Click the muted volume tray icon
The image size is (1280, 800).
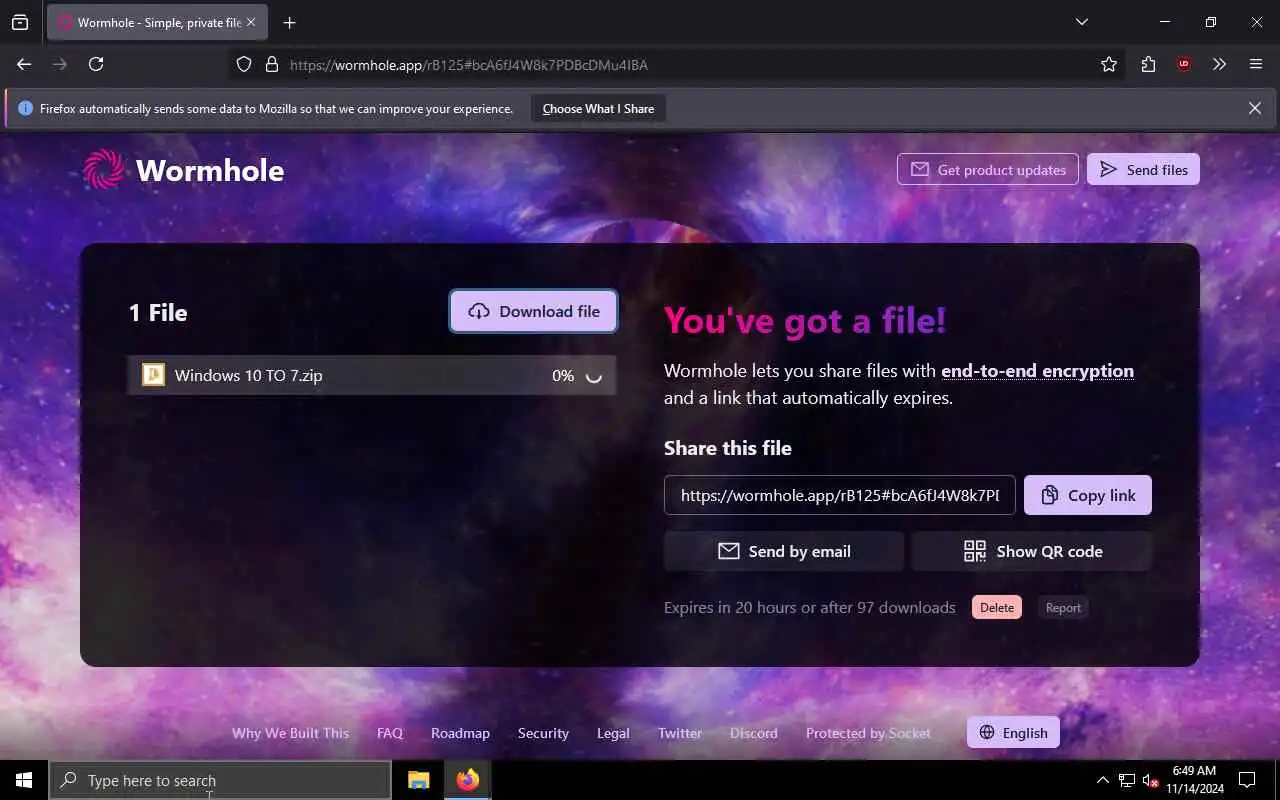click(x=1150, y=780)
